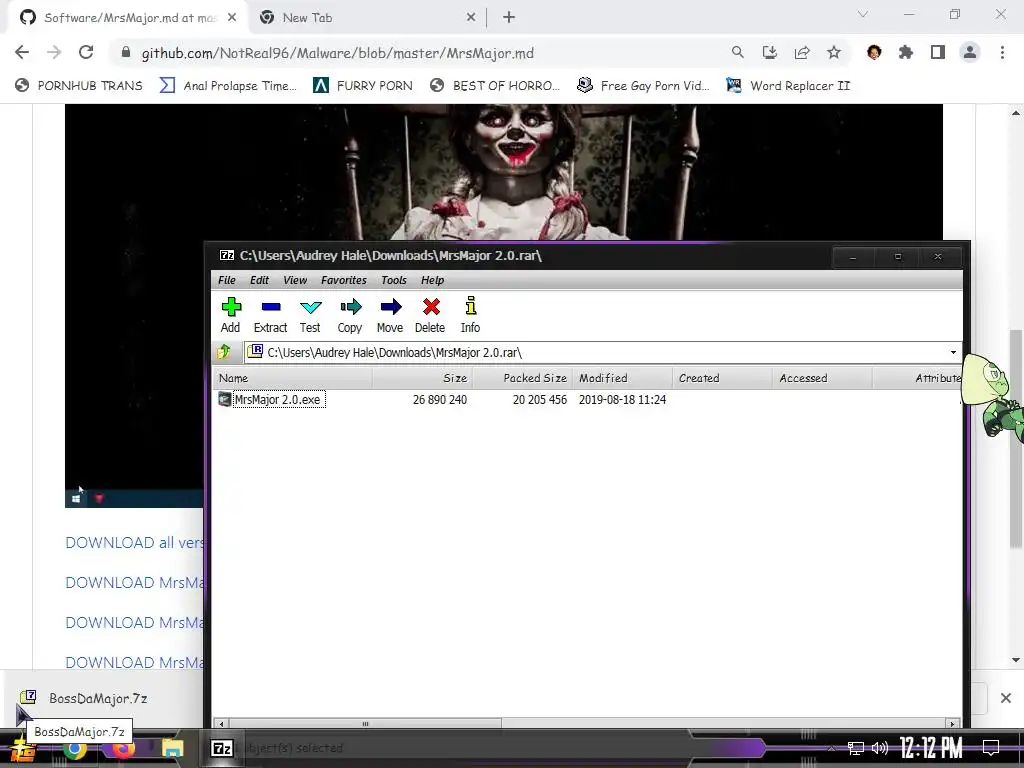Open the notification center icon
Image resolution: width=1024 pixels, height=768 pixels.
click(991, 748)
